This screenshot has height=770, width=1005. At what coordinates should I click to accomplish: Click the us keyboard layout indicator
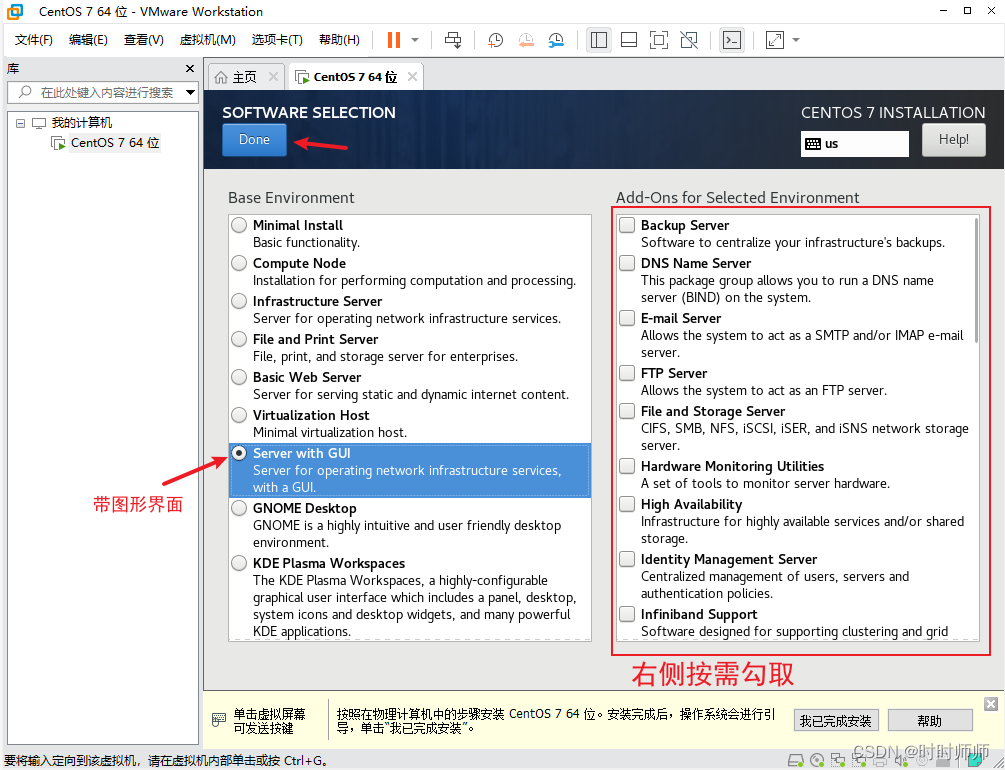coord(854,144)
